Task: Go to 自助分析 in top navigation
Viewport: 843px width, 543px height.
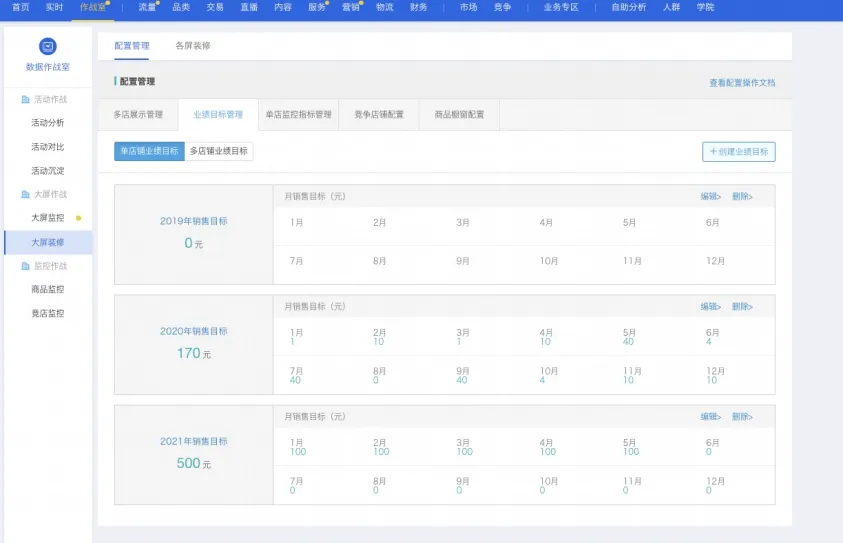Action: 628,7
